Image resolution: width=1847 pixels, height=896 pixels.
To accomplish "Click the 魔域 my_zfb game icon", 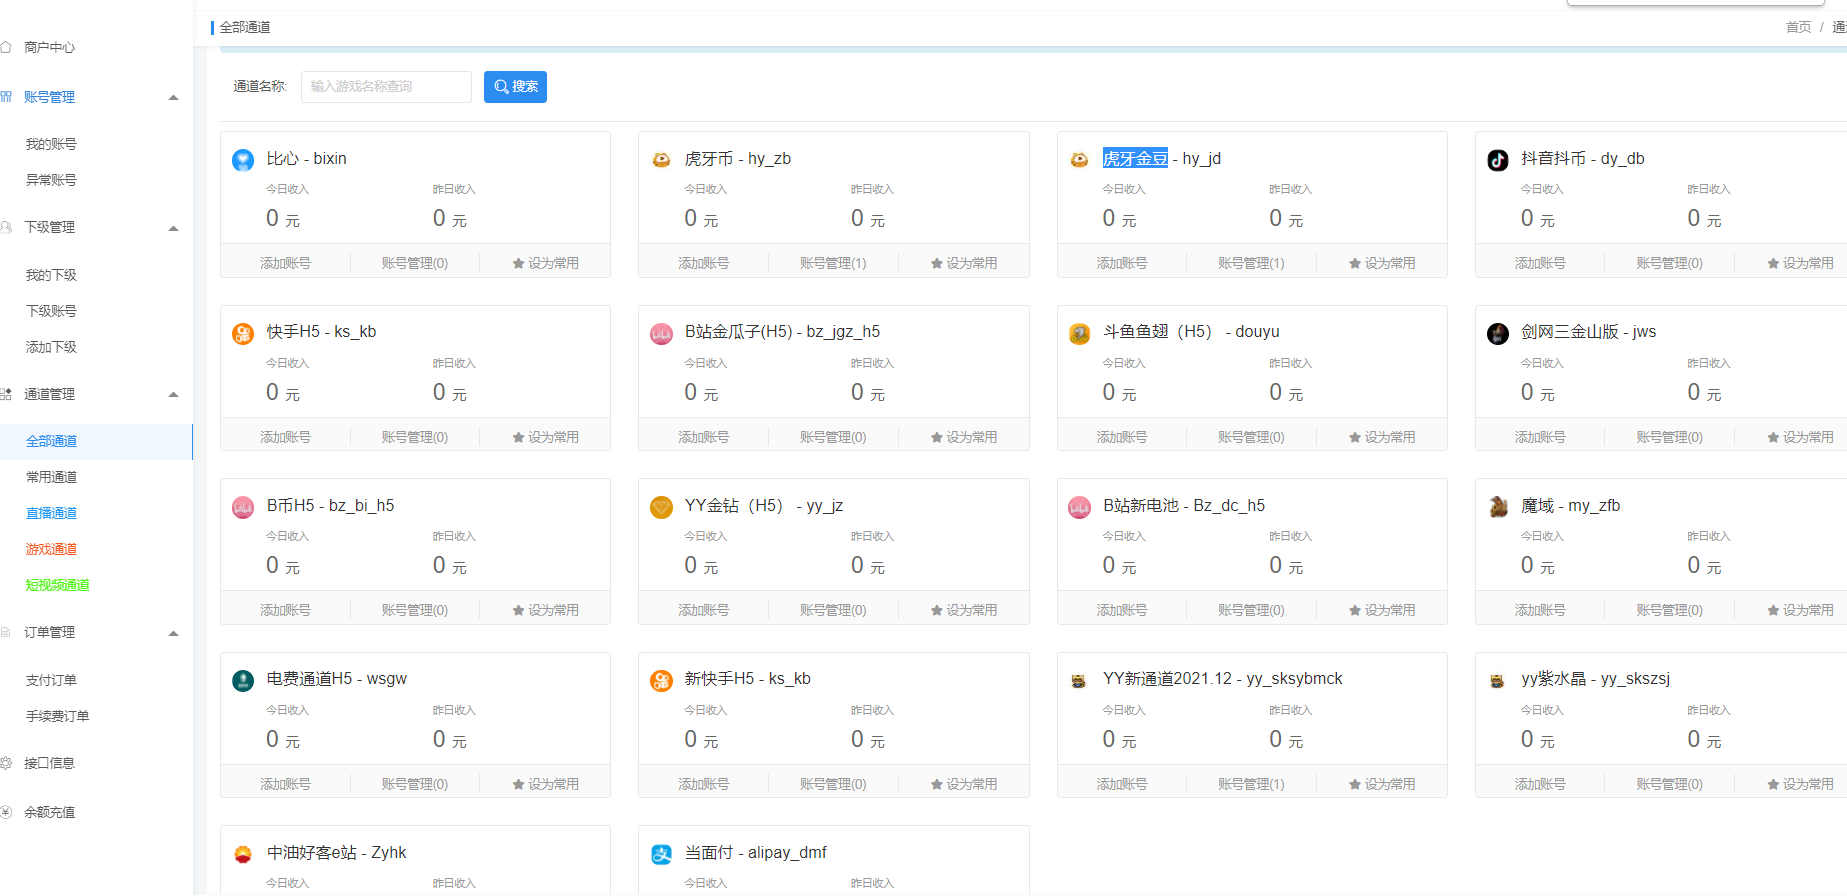I will coord(1497,507).
